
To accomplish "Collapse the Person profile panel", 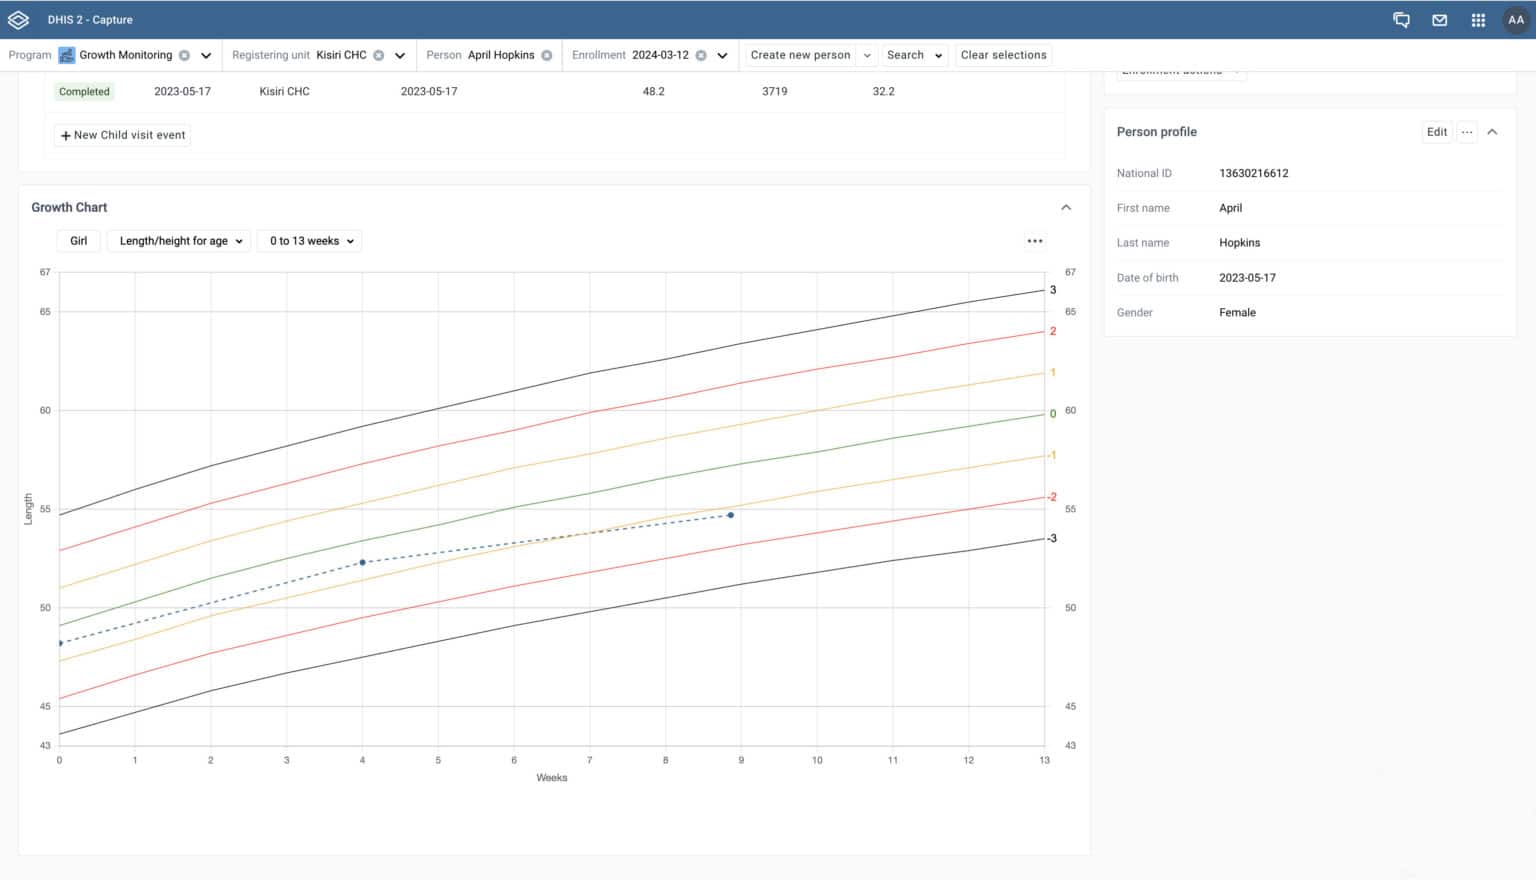I will (x=1493, y=131).
